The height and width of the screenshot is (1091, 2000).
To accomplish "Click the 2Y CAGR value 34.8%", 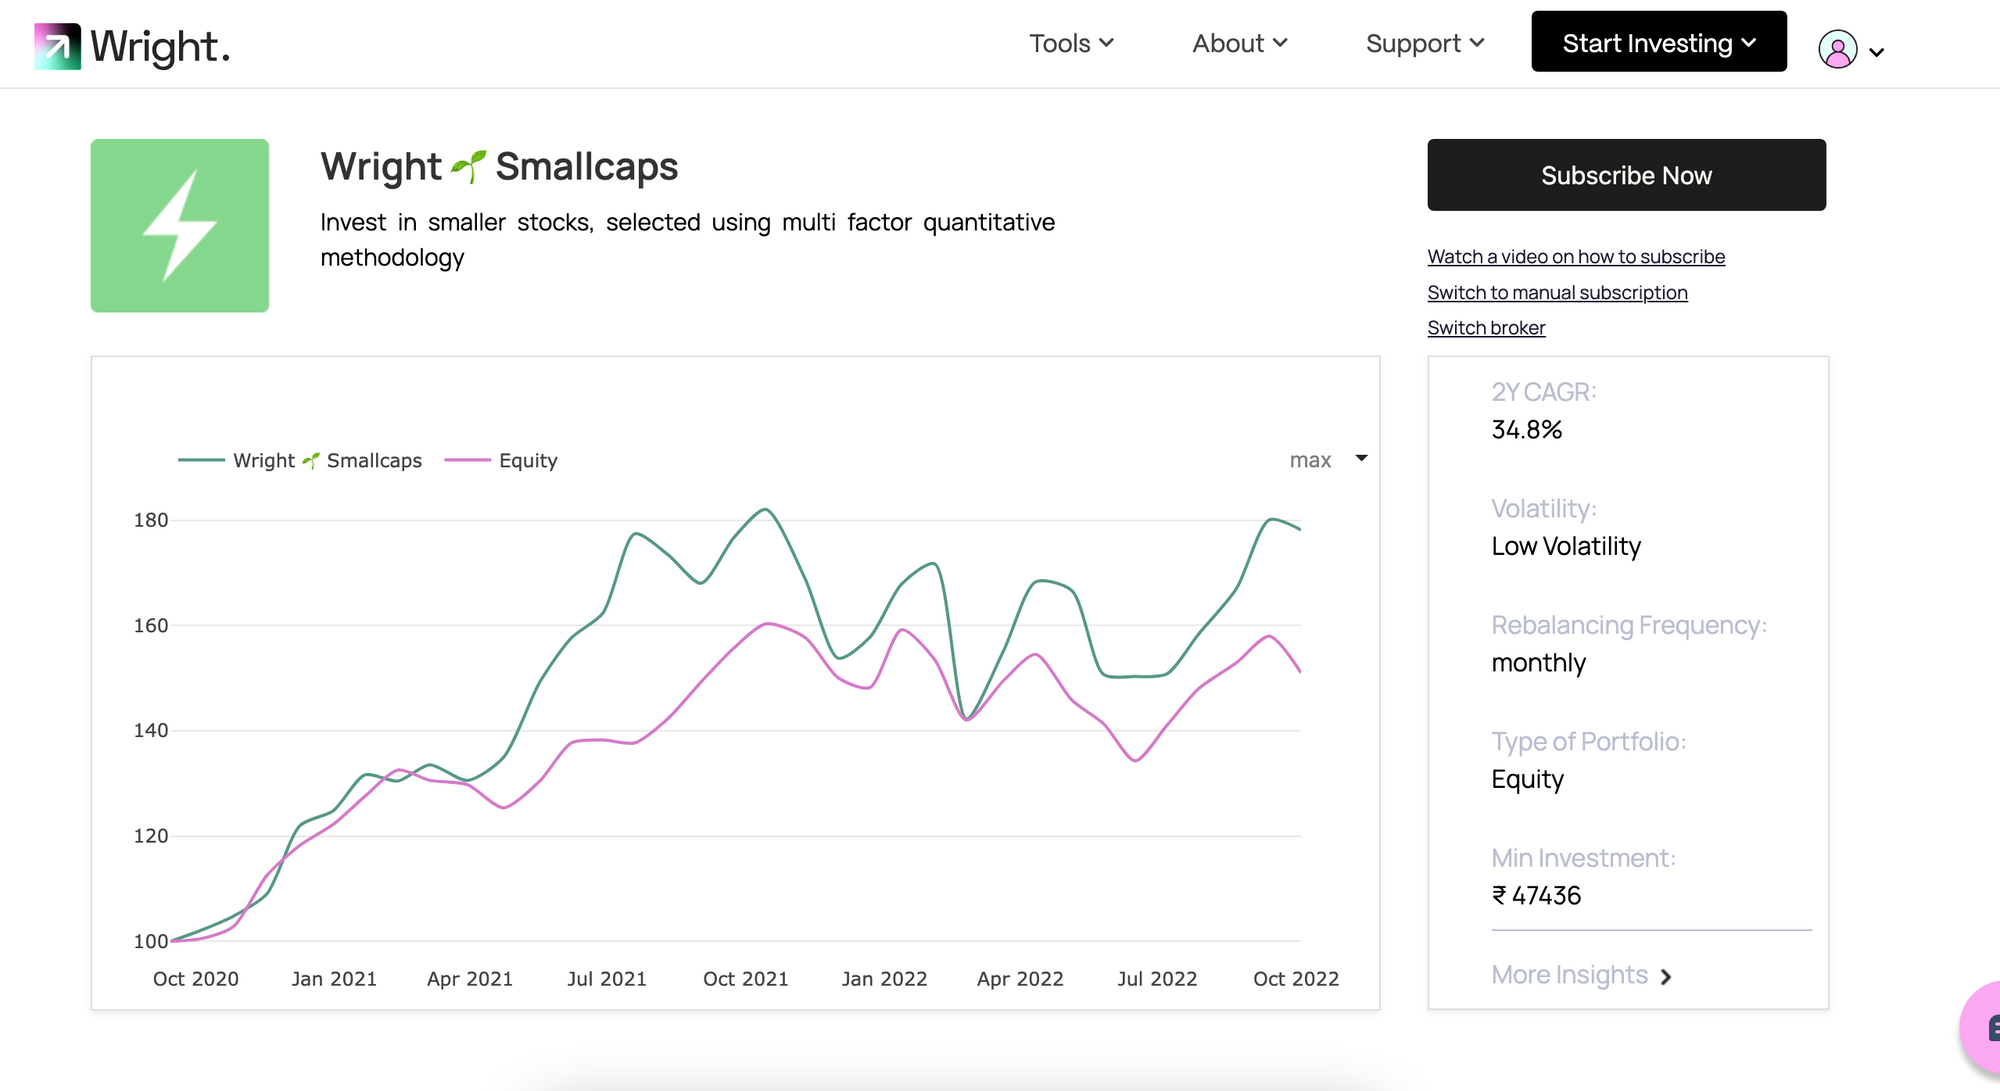I will click(1526, 430).
